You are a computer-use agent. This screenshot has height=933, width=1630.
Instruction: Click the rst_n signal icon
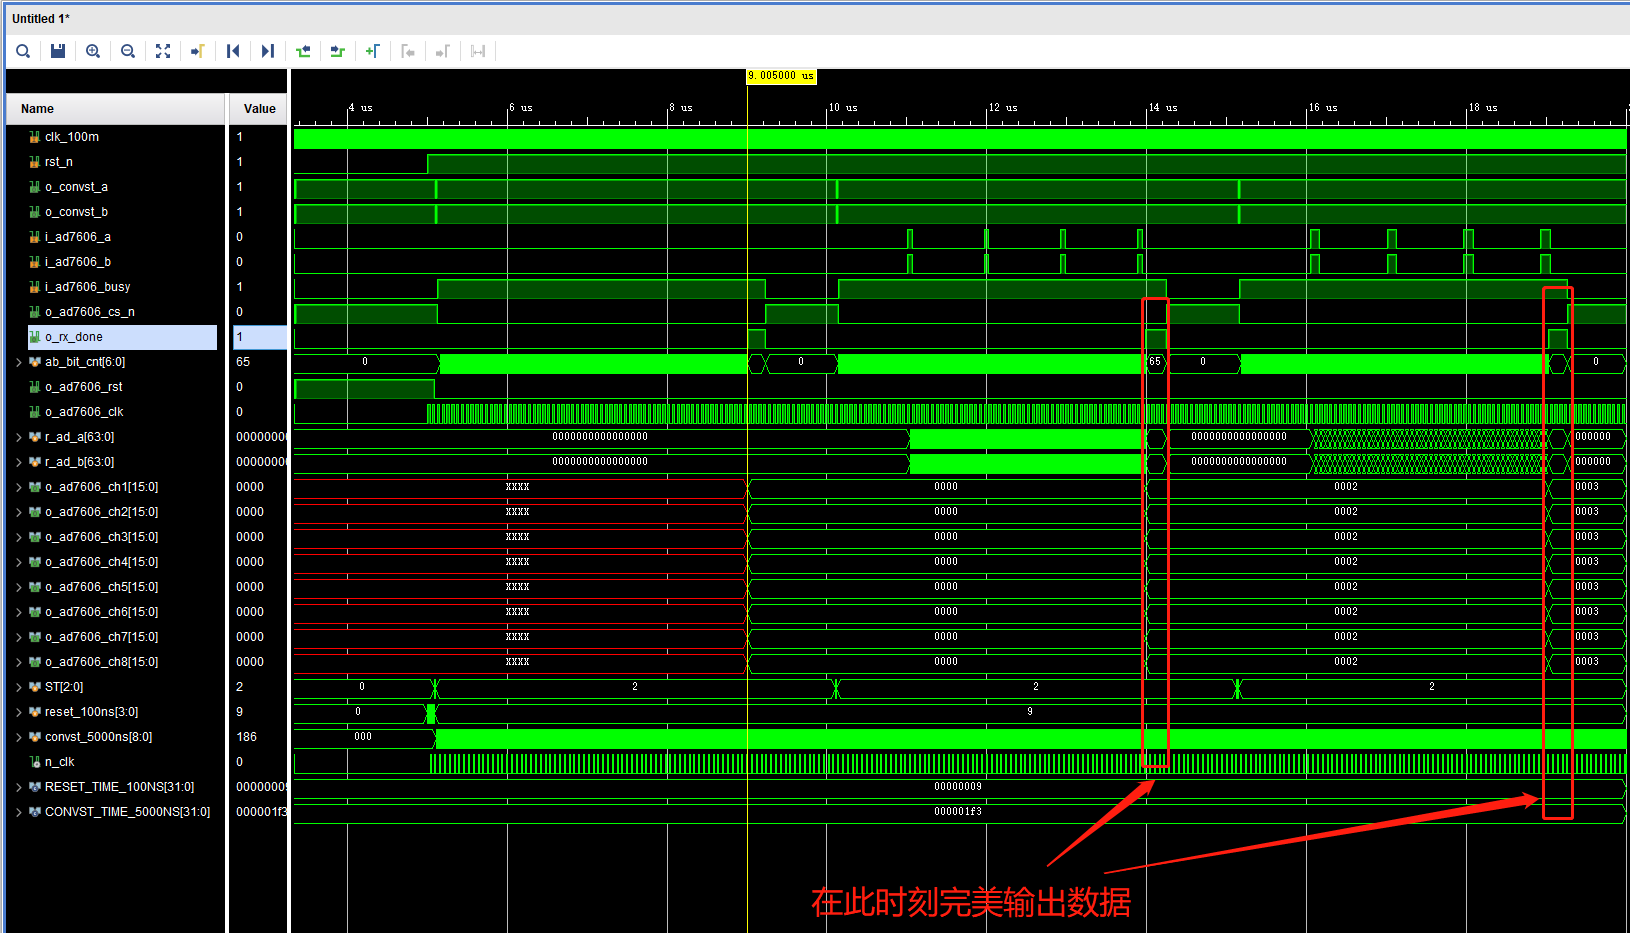pyautogui.click(x=35, y=162)
